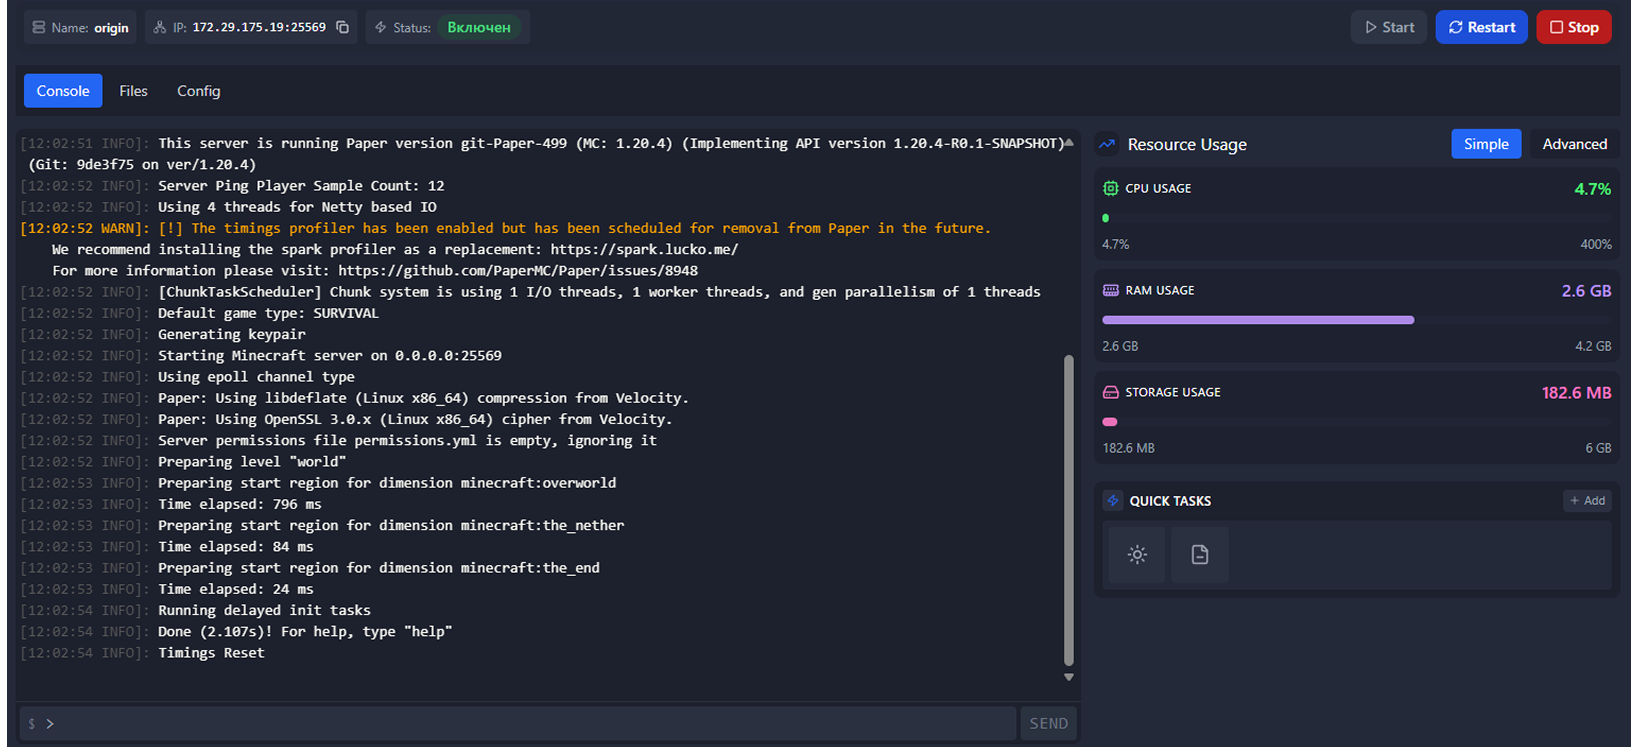Image resolution: width=1634 pixels, height=747 pixels.
Task: Click the server name origin
Action: click(111, 28)
